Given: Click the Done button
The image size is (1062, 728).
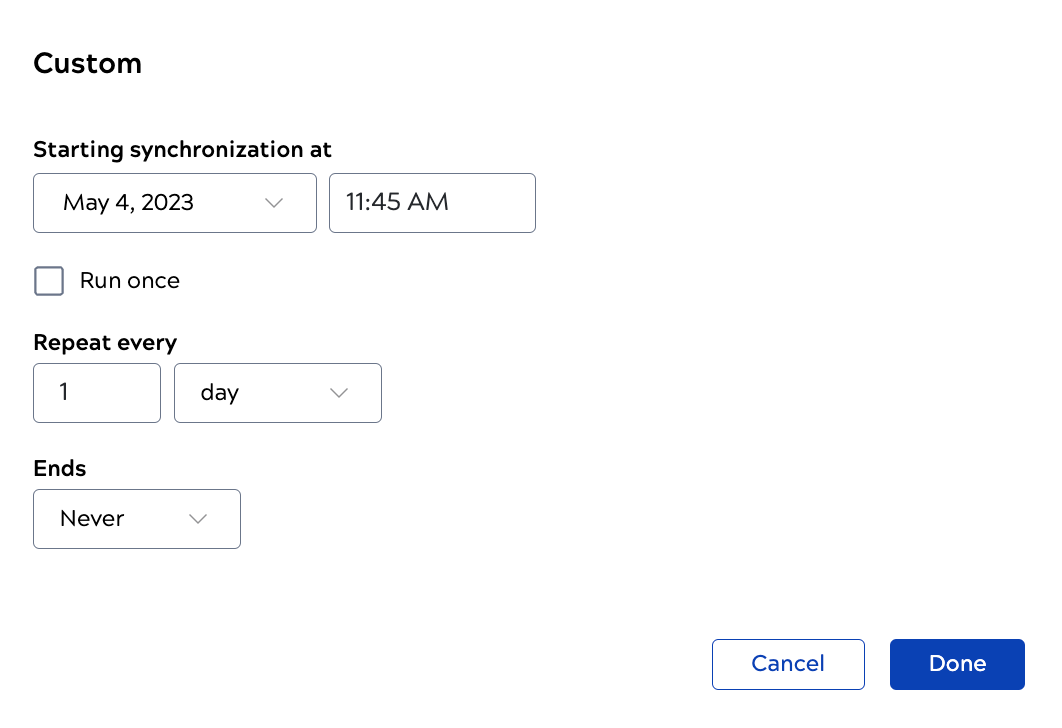Looking at the screenshot, I should coord(956,664).
